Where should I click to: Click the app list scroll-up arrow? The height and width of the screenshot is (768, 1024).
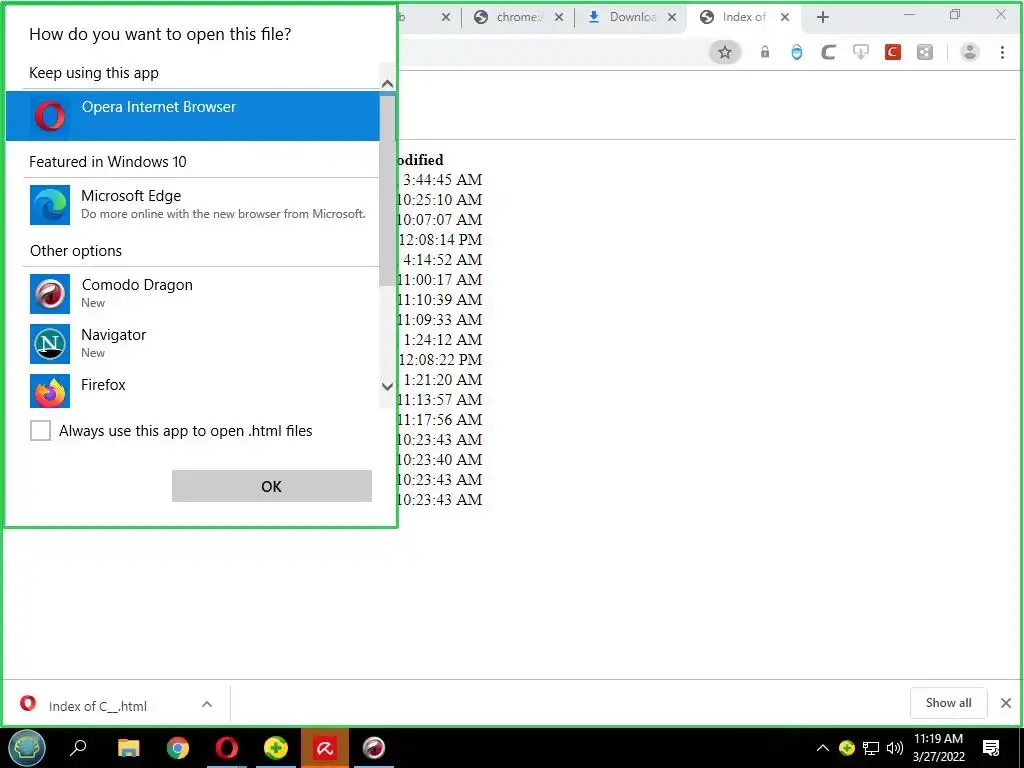click(x=387, y=84)
